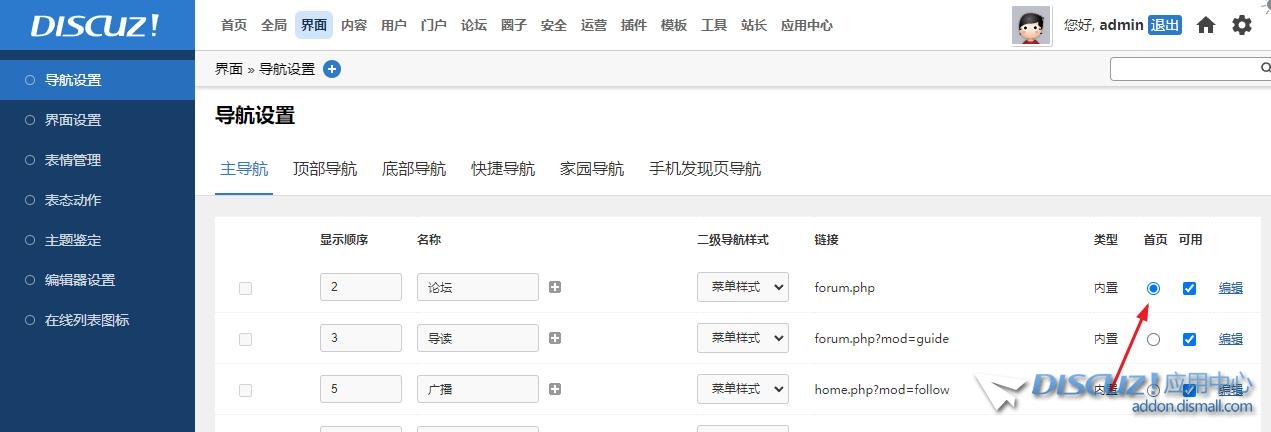Open 菜单样式 dropdown for 导读 row
The width and height of the screenshot is (1271, 432).
pyautogui.click(x=742, y=338)
